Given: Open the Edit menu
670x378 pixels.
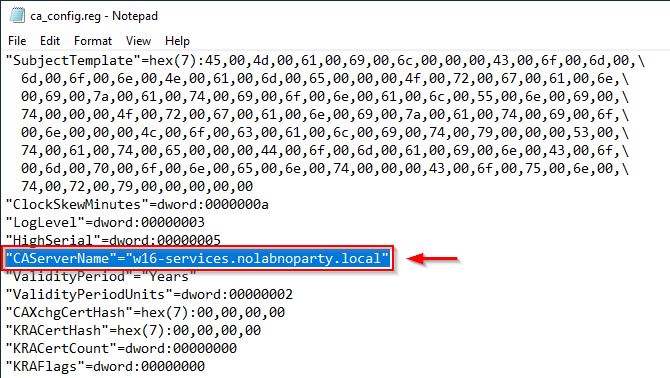Looking at the screenshot, I should (50, 41).
